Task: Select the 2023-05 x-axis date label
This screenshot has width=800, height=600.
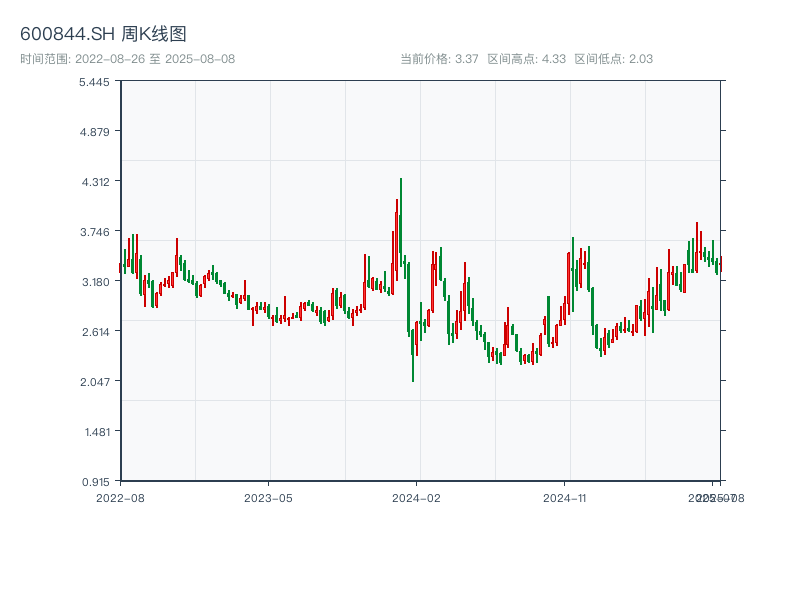Action: [268, 497]
